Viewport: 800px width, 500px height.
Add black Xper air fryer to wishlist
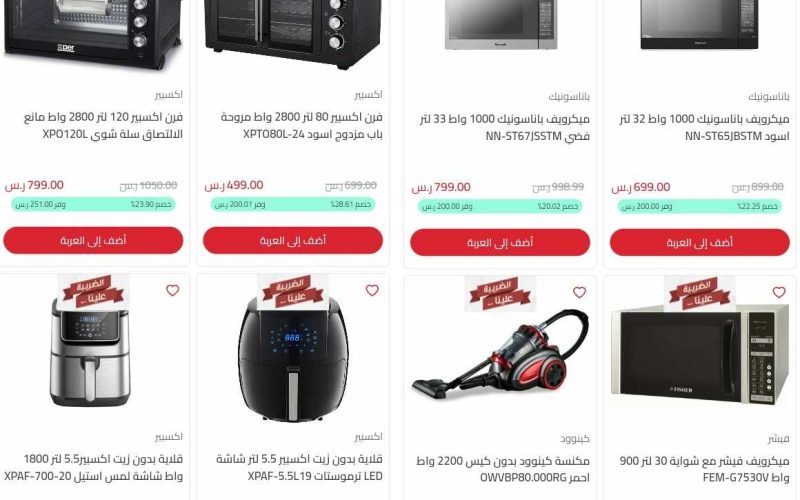coord(372,290)
